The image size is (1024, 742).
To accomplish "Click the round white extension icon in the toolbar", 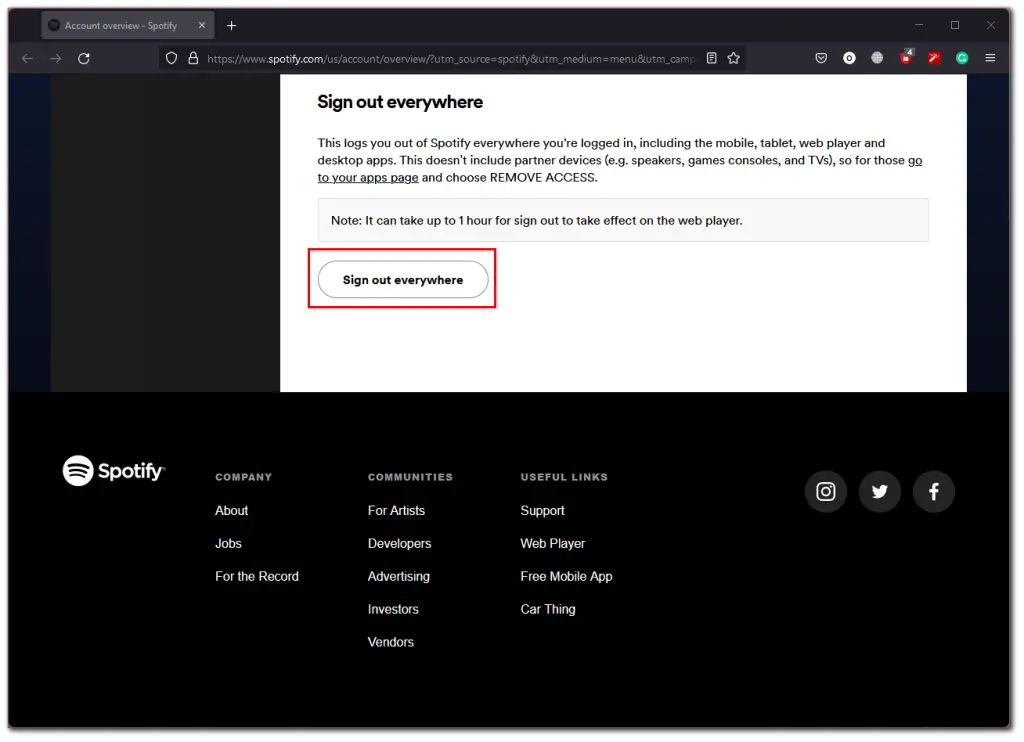I will (x=850, y=59).
